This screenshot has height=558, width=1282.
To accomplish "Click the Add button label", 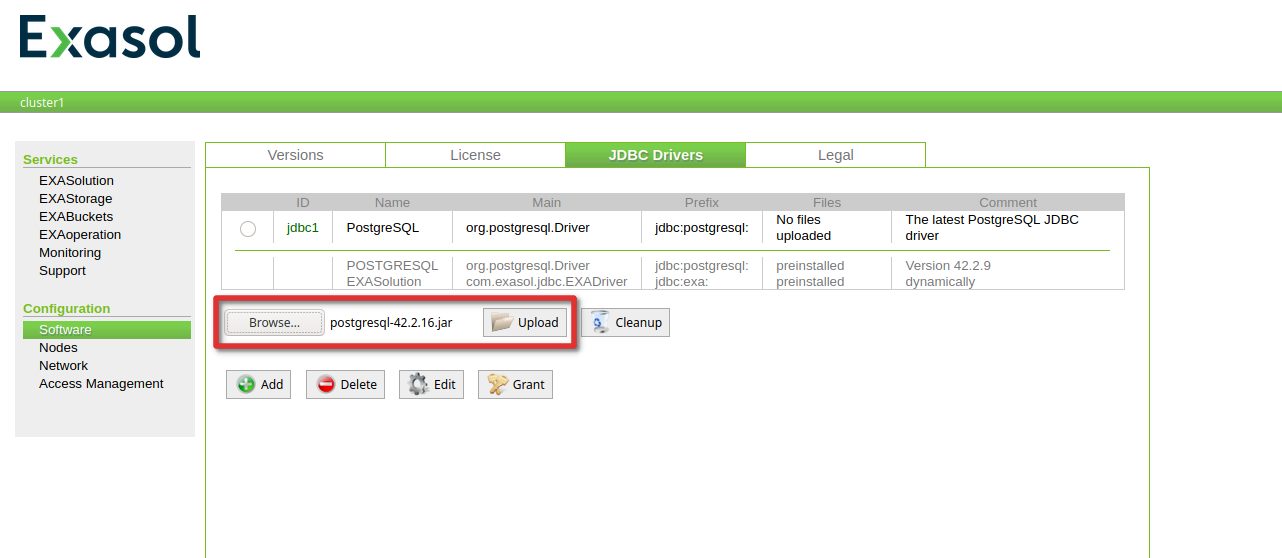I will [272, 385].
